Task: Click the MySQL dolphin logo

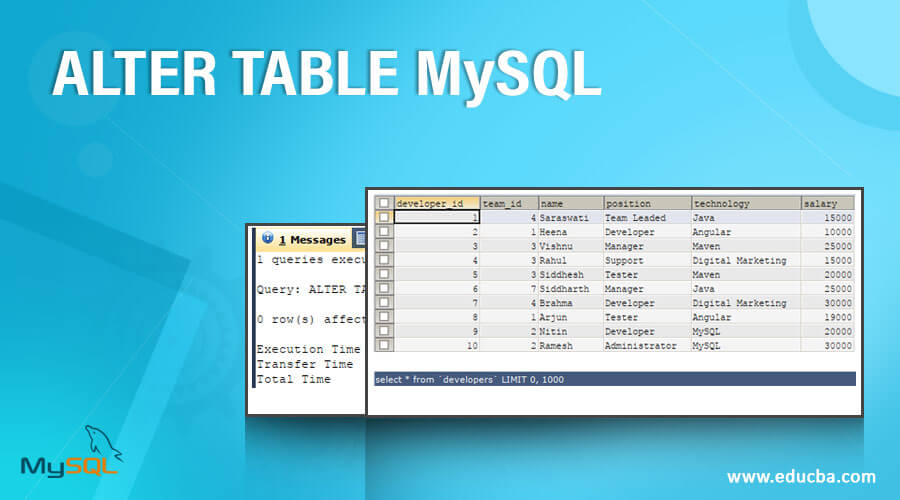Action: click(x=71, y=452)
